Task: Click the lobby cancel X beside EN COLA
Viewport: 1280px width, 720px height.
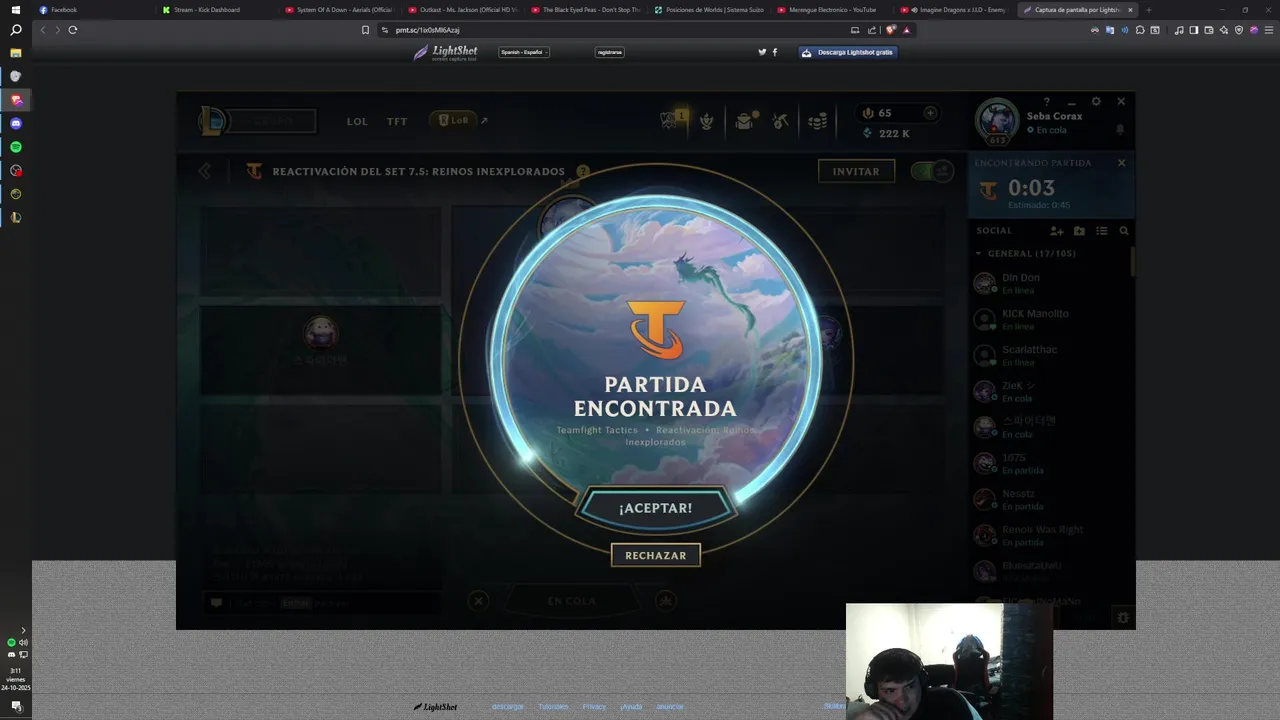Action: coord(479,601)
